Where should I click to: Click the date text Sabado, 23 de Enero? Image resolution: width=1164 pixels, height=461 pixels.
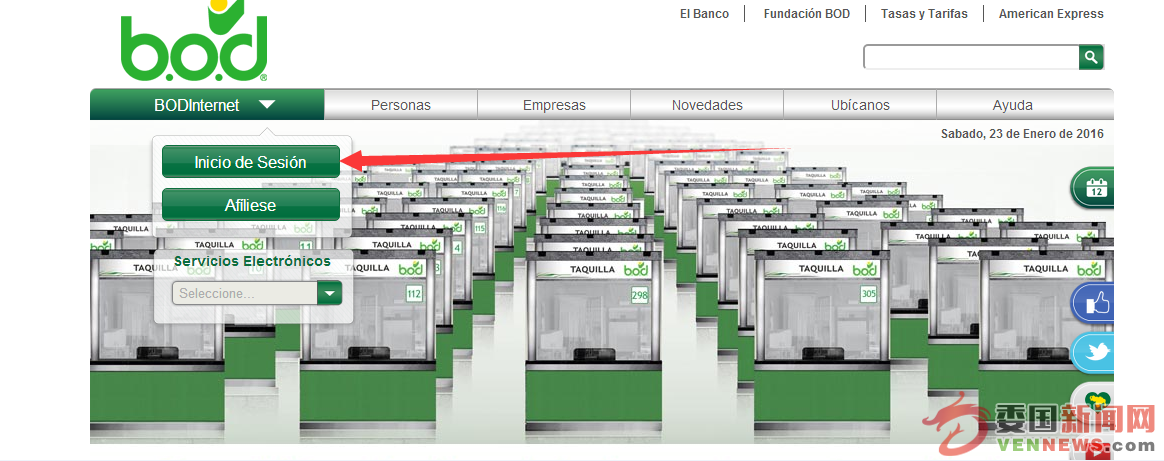pos(1022,134)
